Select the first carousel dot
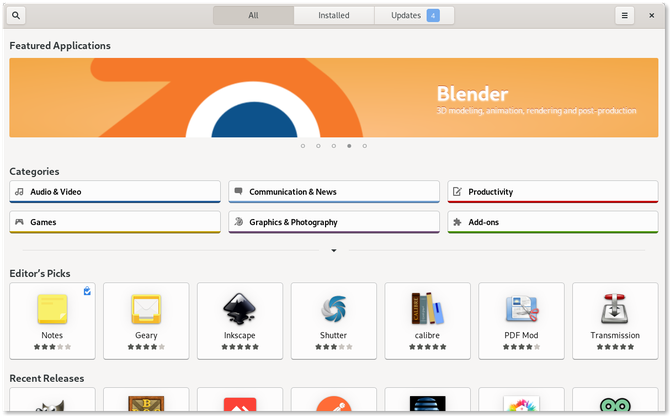670x416 pixels. (303, 146)
